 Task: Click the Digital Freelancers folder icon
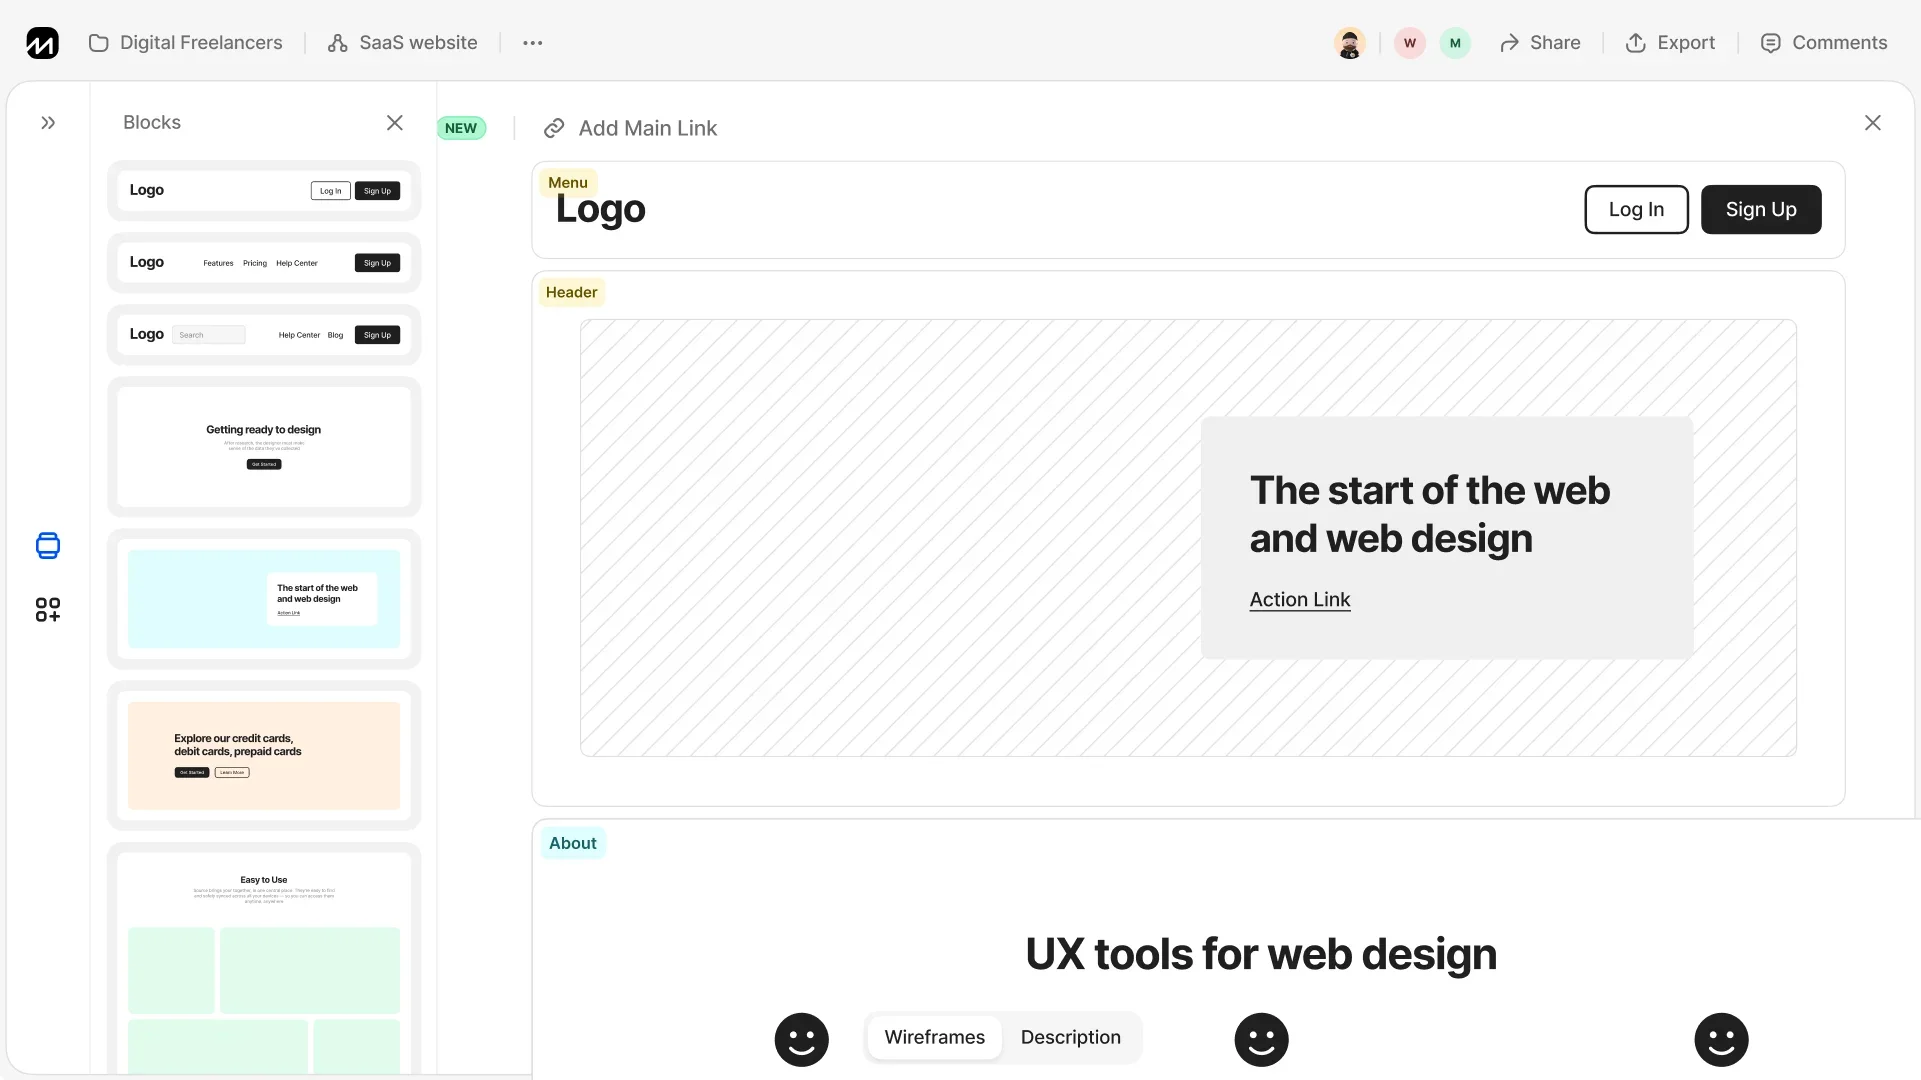(98, 43)
